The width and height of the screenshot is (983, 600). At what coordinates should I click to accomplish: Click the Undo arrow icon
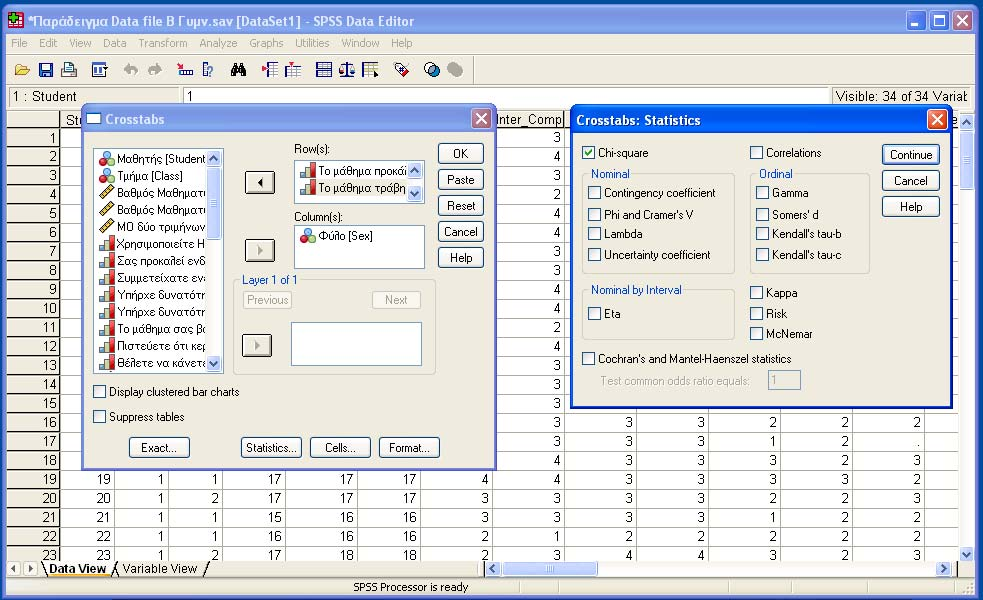click(x=130, y=70)
